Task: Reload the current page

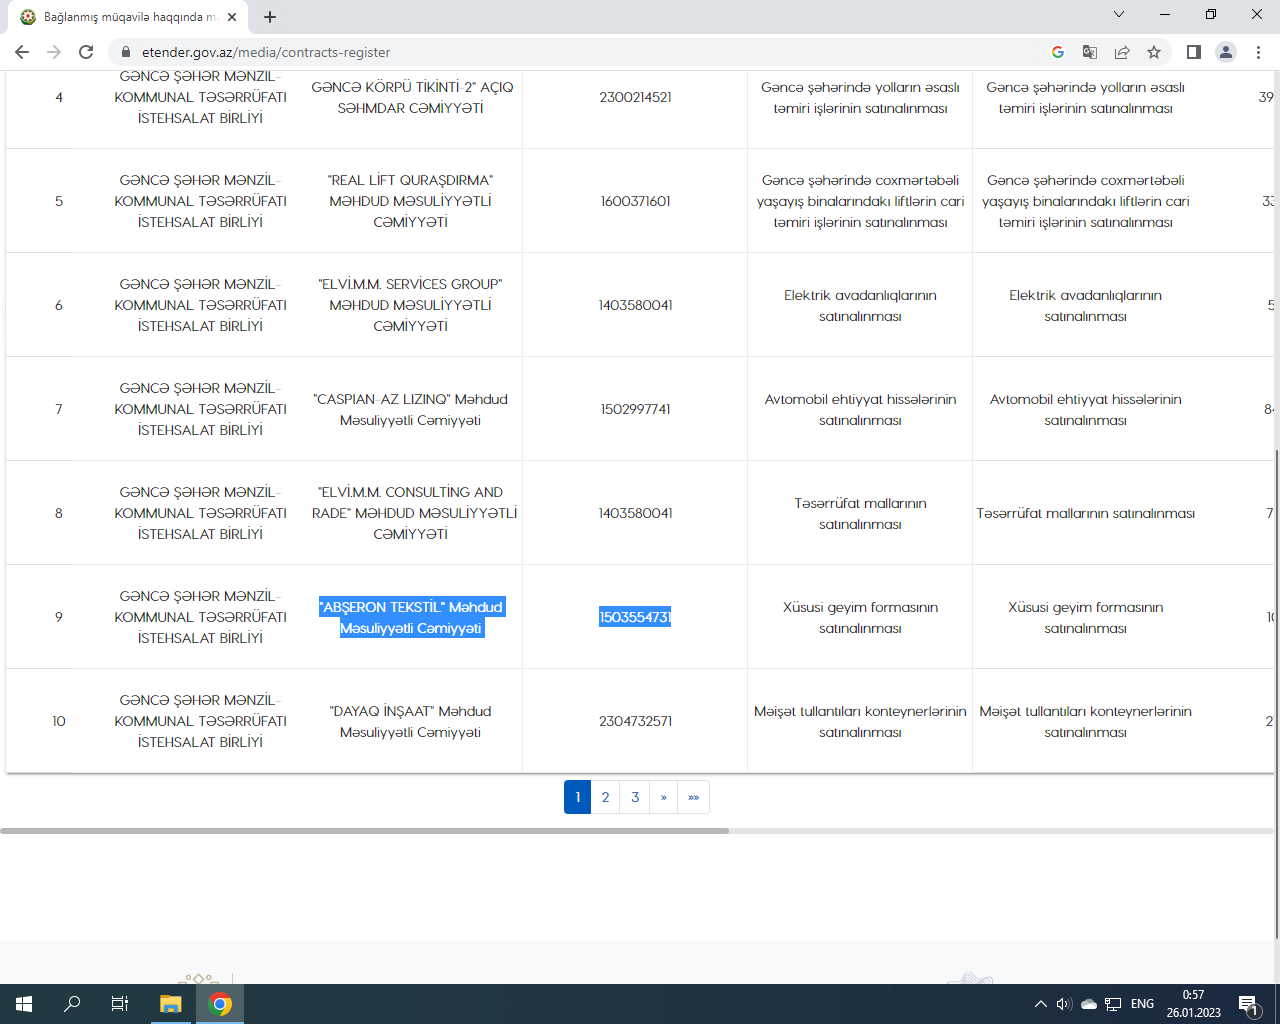Action: pos(86,52)
